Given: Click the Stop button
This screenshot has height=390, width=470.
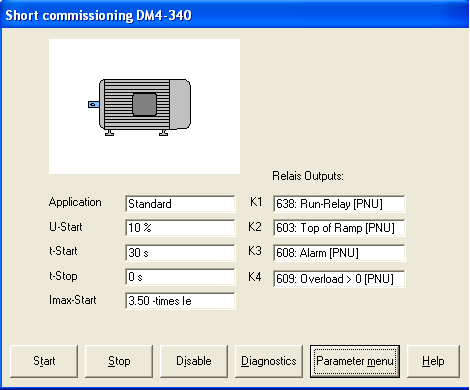Looking at the screenshot, I should pyautogui.click(x=119, y=361).
